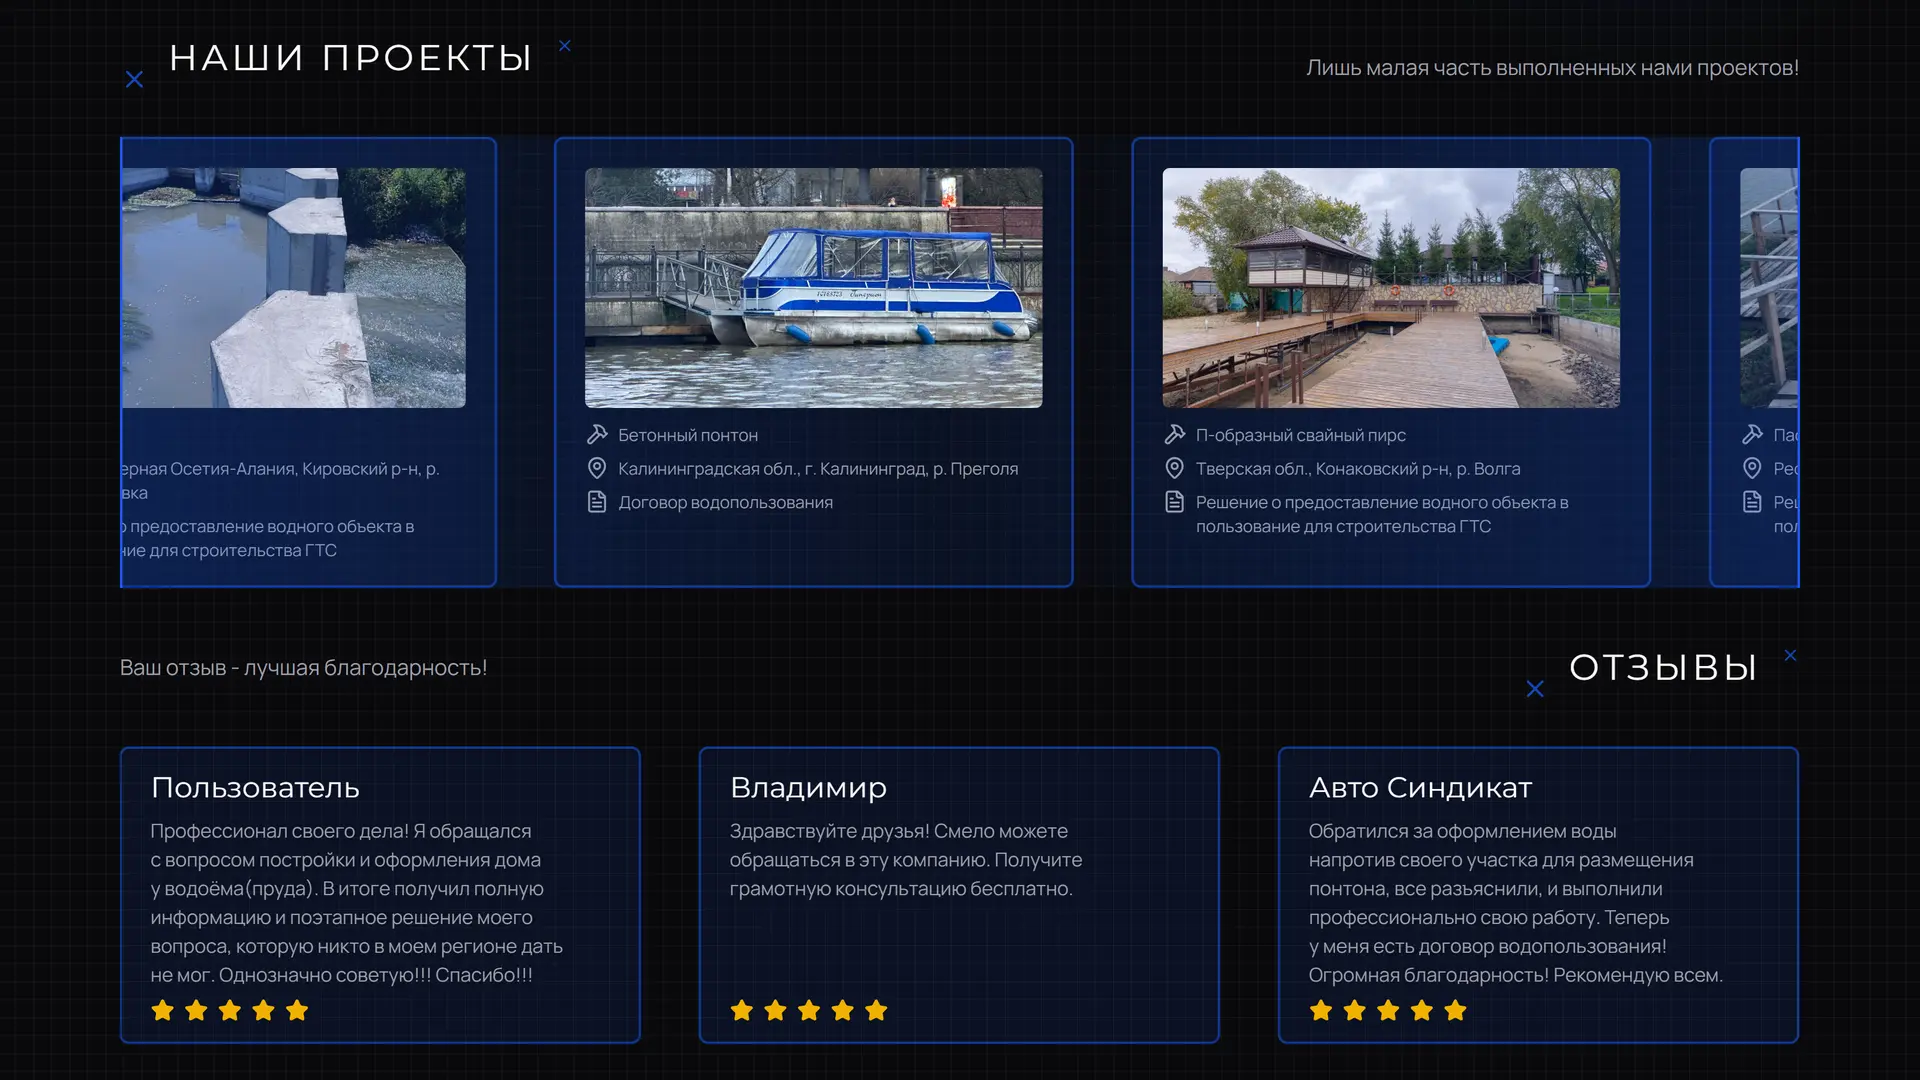Click the hammer icon on the rightmost partial card
This screenshot has width=1920, height=1080.
[1752, 434]
